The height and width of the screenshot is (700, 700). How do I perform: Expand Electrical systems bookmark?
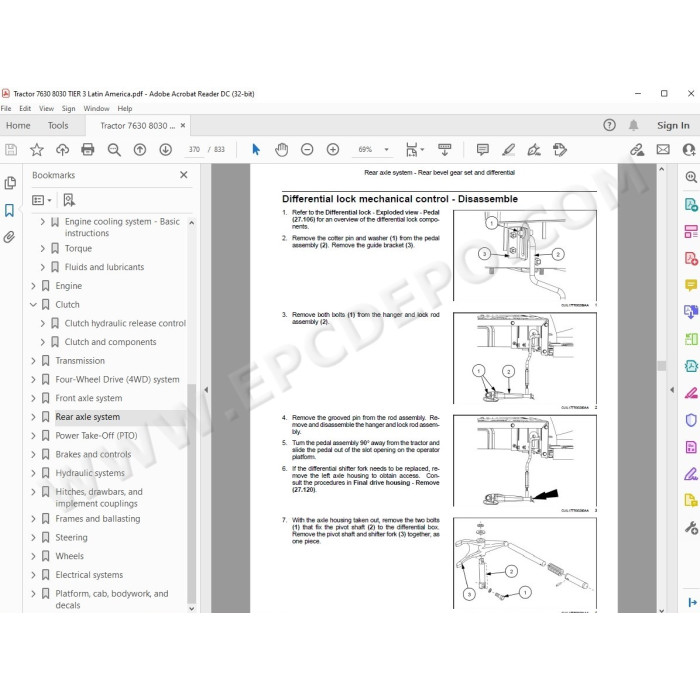[33, 575]
